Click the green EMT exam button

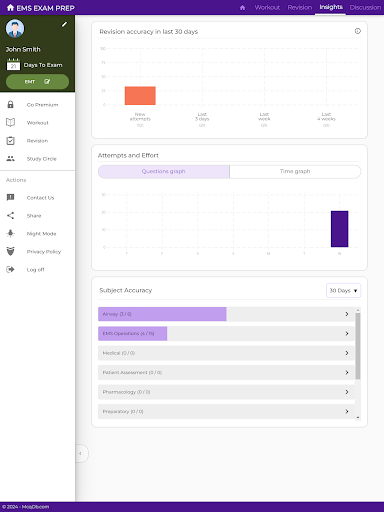pos(37,82)
